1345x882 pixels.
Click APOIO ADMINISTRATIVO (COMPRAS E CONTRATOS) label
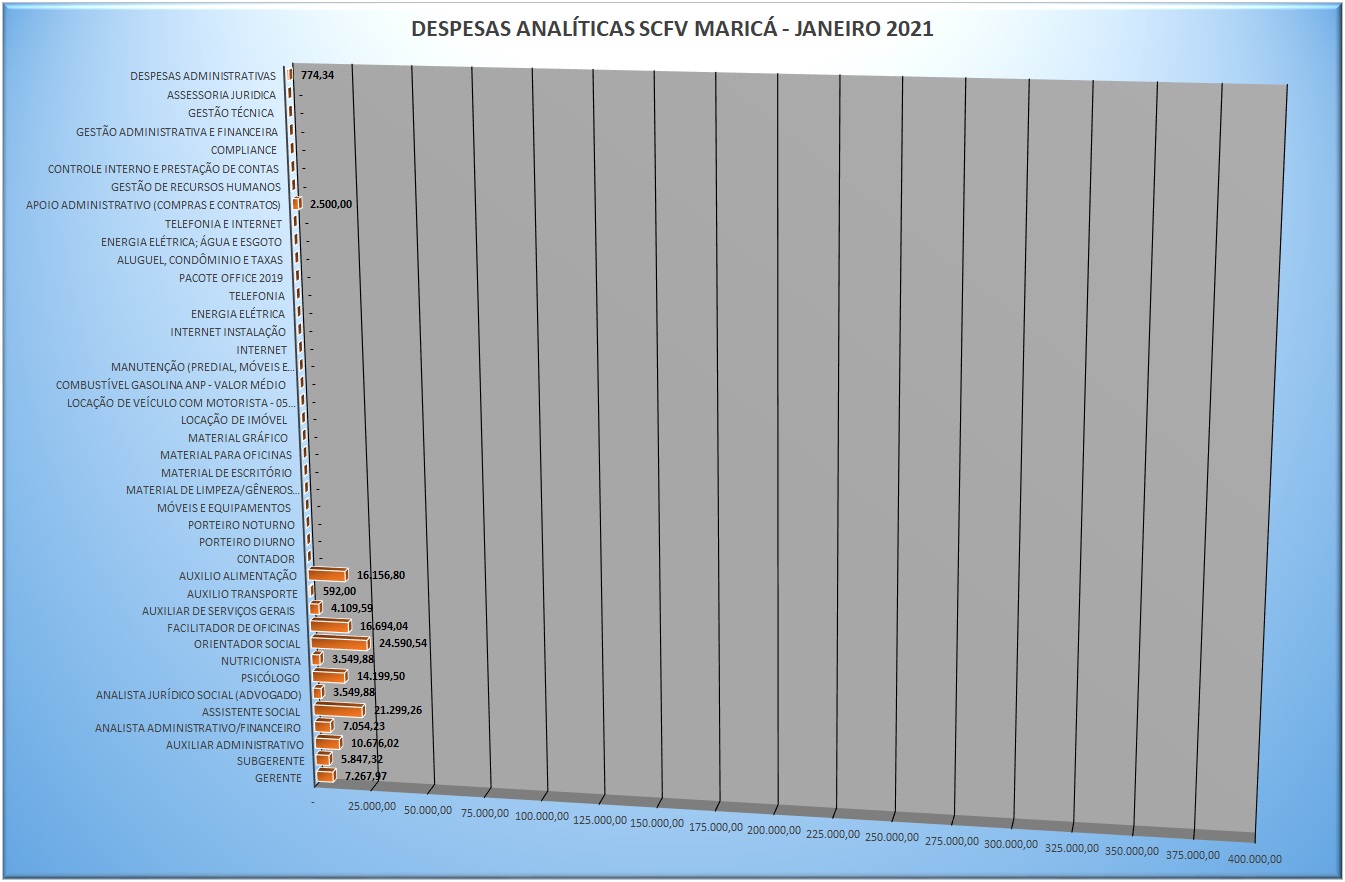[x=154, y=205]
